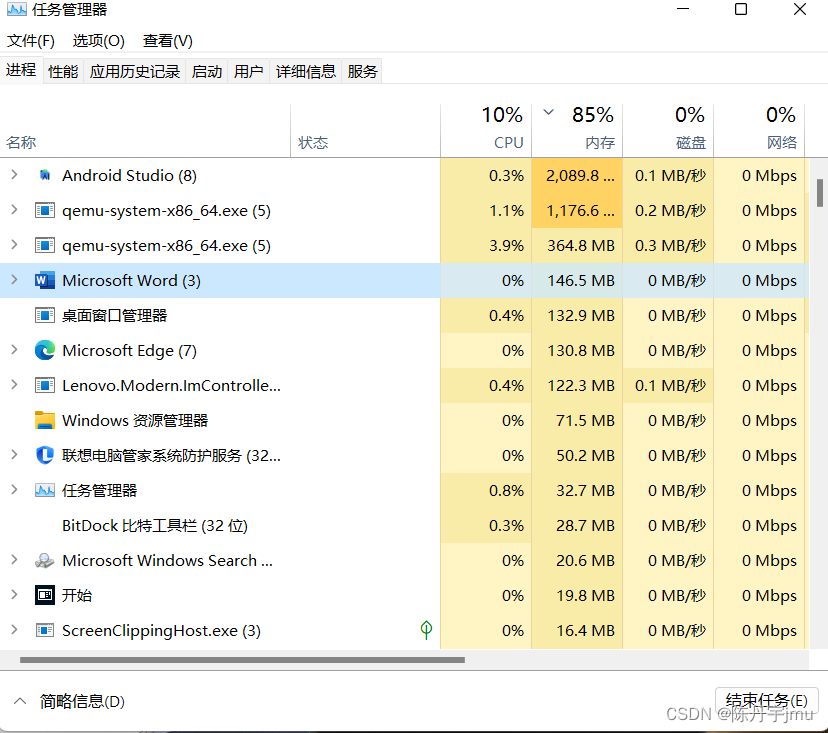Image resolution: width=828 pixels, height=733 pixels.
Task: Click the vertical scrollbar thumb
Action: pyautogui.click(x=820, y=193)
